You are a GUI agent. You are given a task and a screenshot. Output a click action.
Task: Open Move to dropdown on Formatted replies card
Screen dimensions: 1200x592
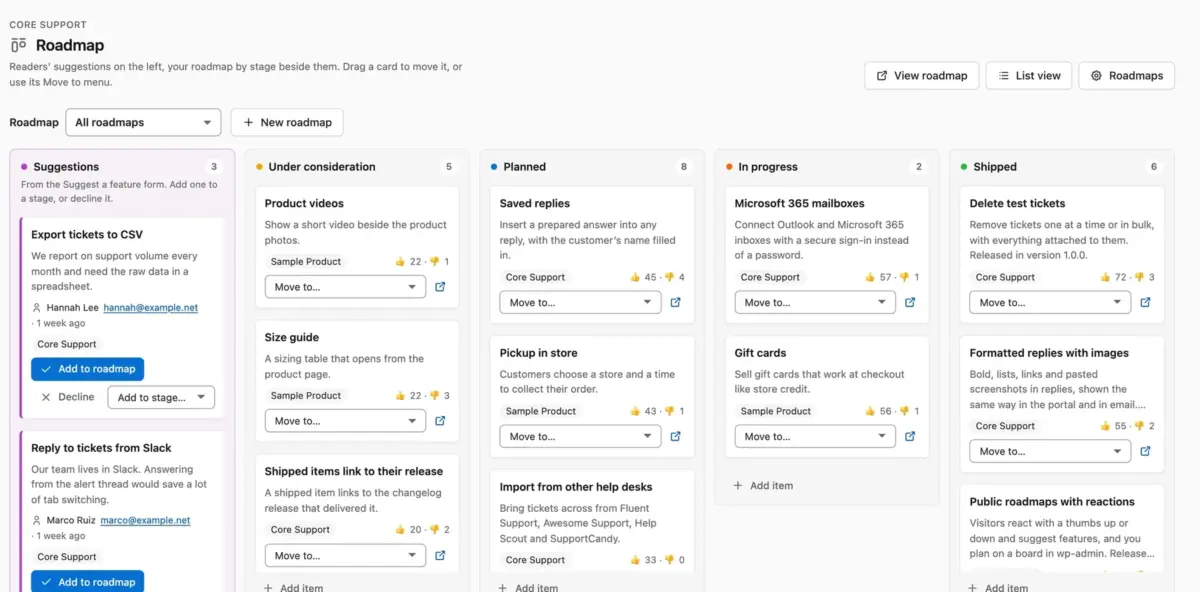click(1050, 451)
